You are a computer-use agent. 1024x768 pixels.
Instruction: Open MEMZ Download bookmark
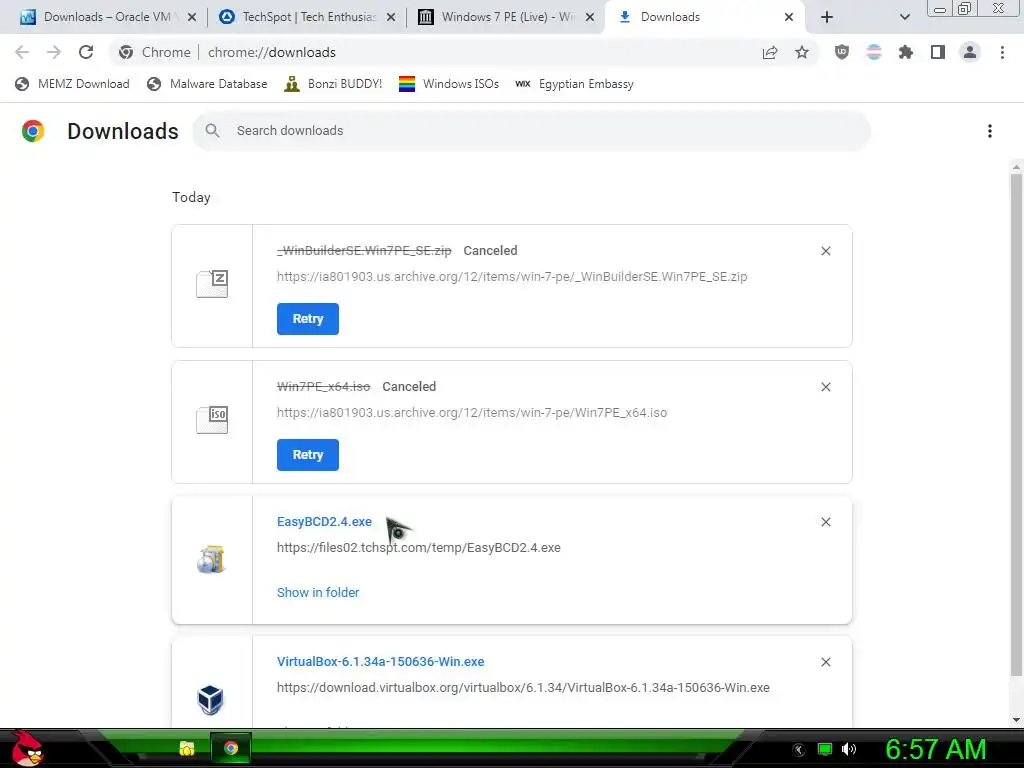(72, 84)
